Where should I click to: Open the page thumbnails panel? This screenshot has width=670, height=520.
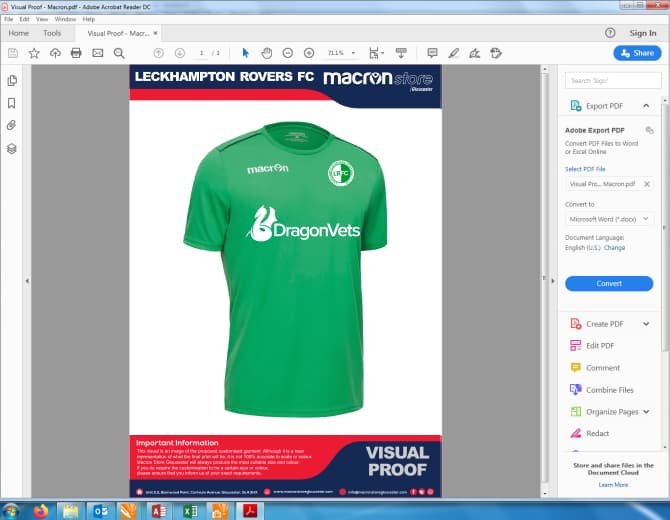click(12, 81)
